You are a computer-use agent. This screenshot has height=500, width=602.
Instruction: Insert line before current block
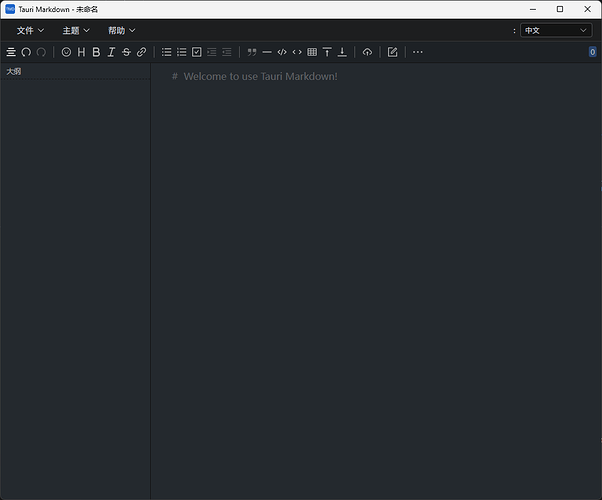coord(327,52)
